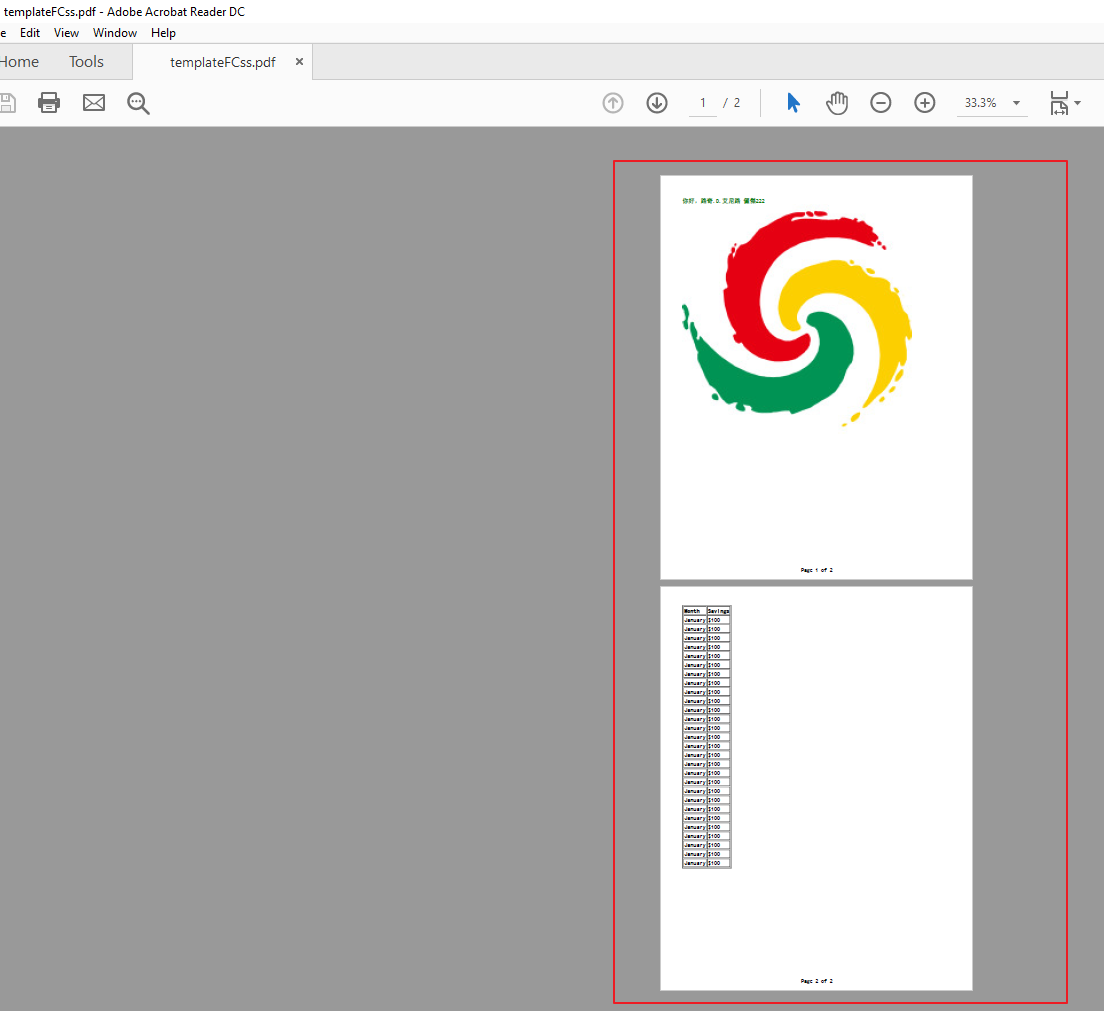Click inside the page number field
Image resolution: width=1104 pixels, height=1011 pixels.
pos(702,102)
